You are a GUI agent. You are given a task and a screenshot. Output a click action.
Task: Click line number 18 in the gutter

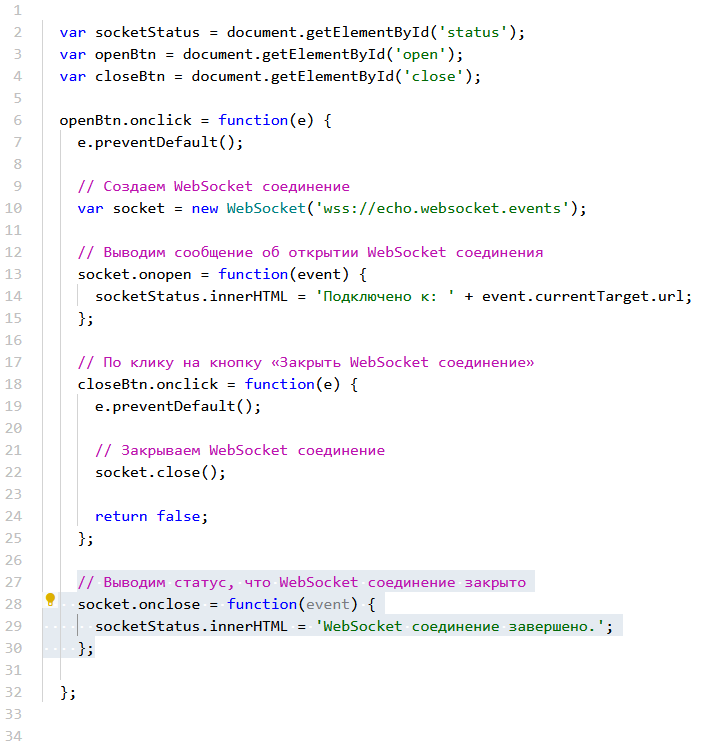14,384
